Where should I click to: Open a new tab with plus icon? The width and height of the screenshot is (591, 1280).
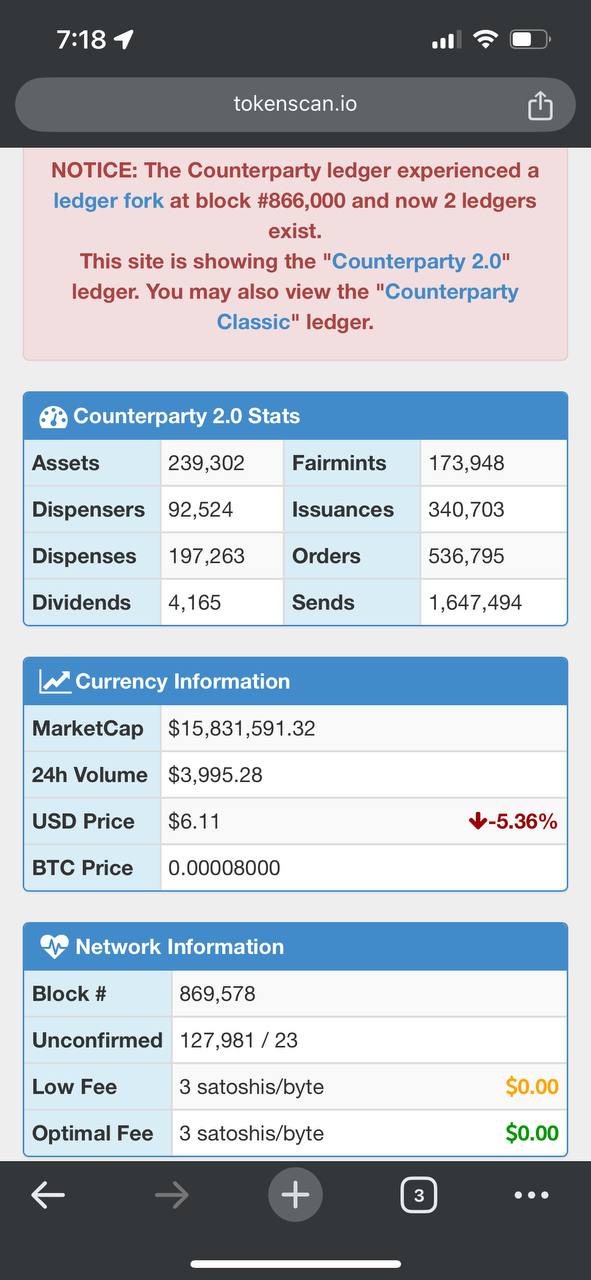click(295, 1194)
